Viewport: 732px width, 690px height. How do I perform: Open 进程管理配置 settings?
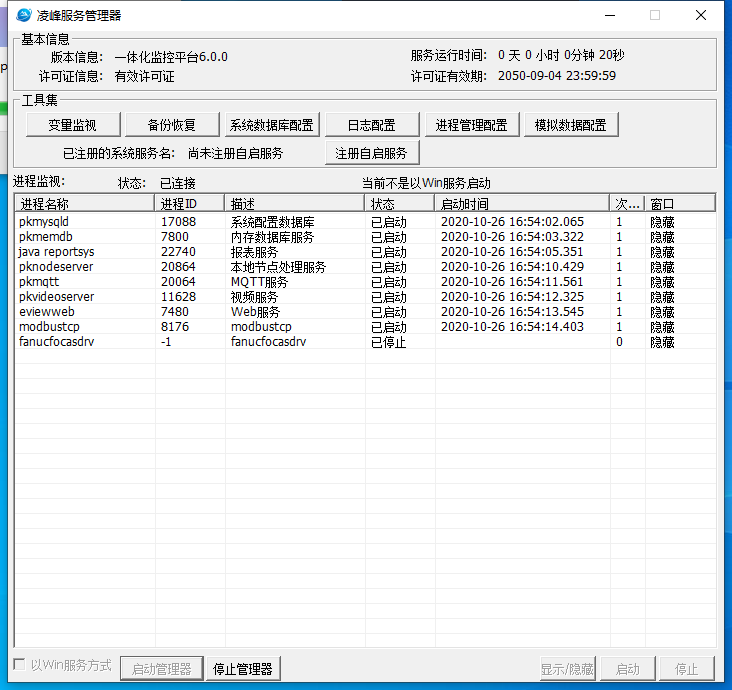tap(472, 125)
